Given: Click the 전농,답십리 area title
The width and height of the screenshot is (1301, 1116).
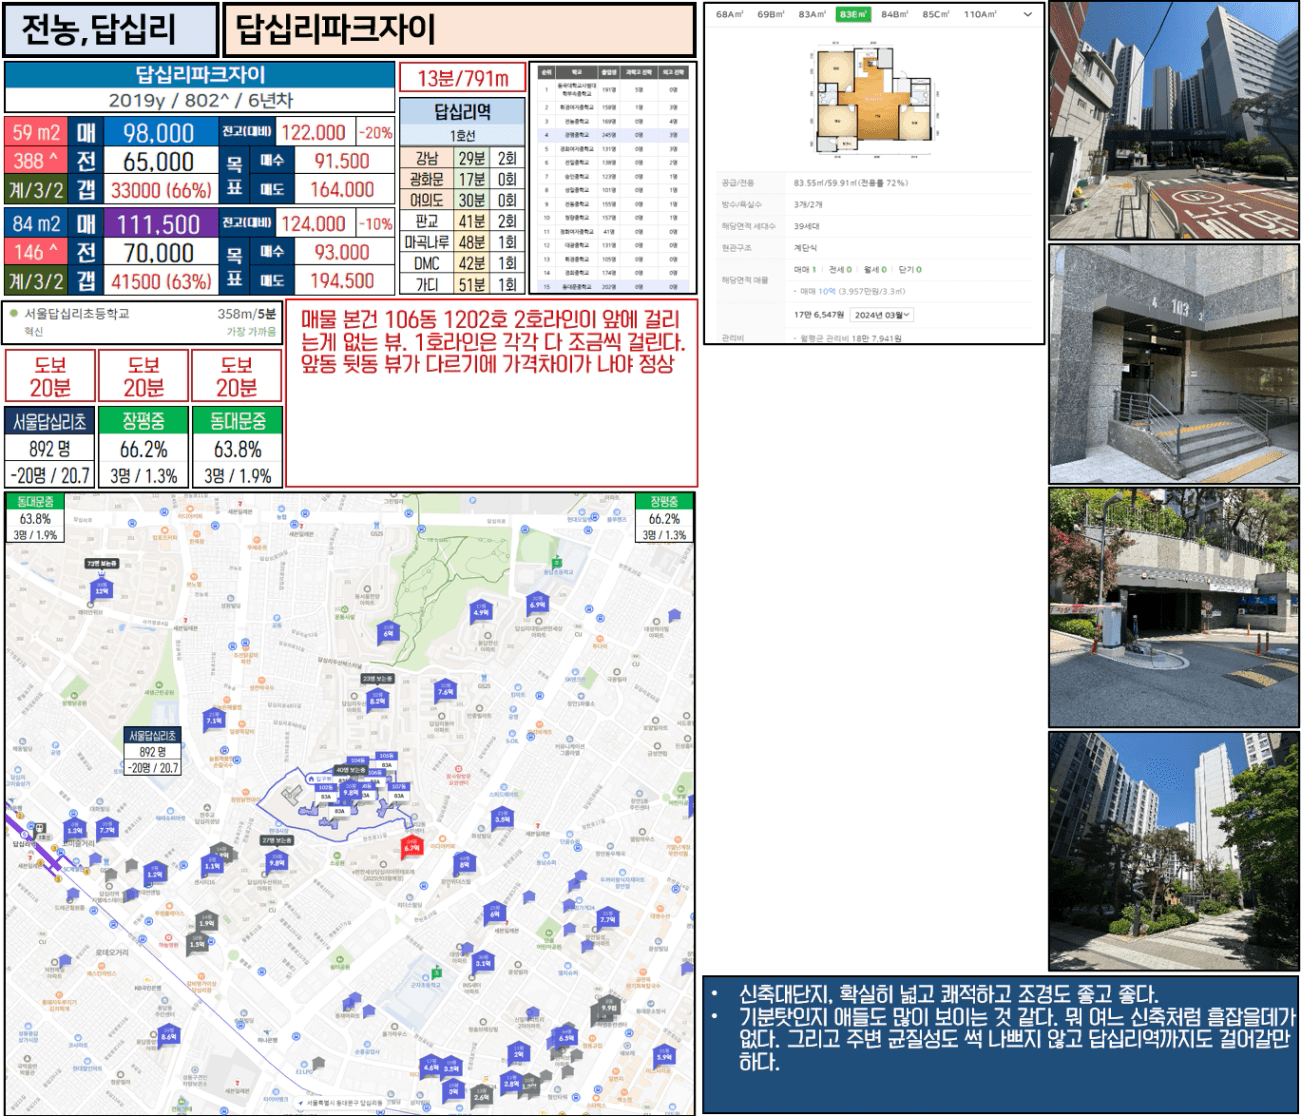Looking at the screenshot, I should pyautogui.click(x=110, y=30).
